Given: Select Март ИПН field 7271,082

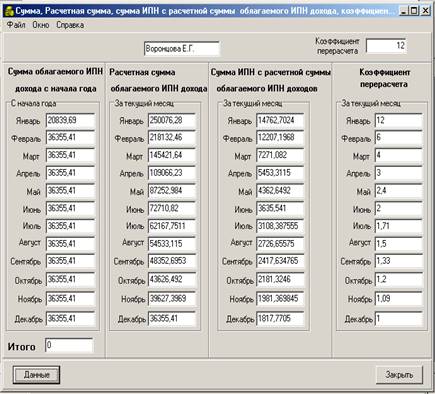Looking at the screenshot, I should 280,155.
